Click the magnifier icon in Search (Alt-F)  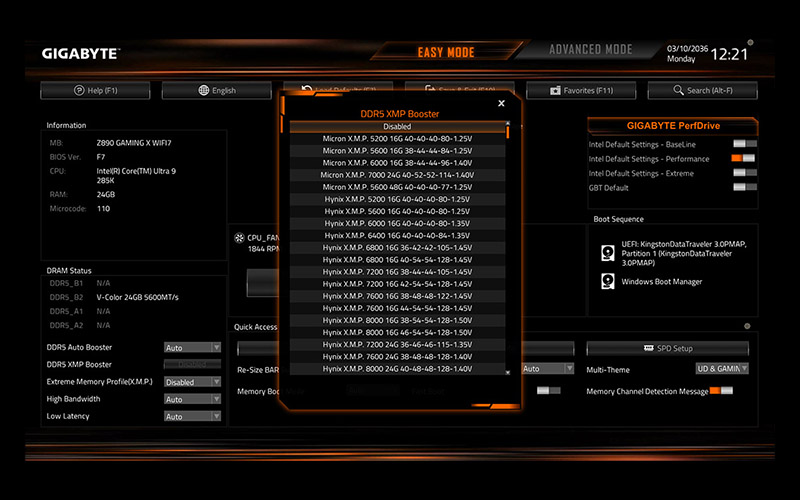(x=678, y=90)
